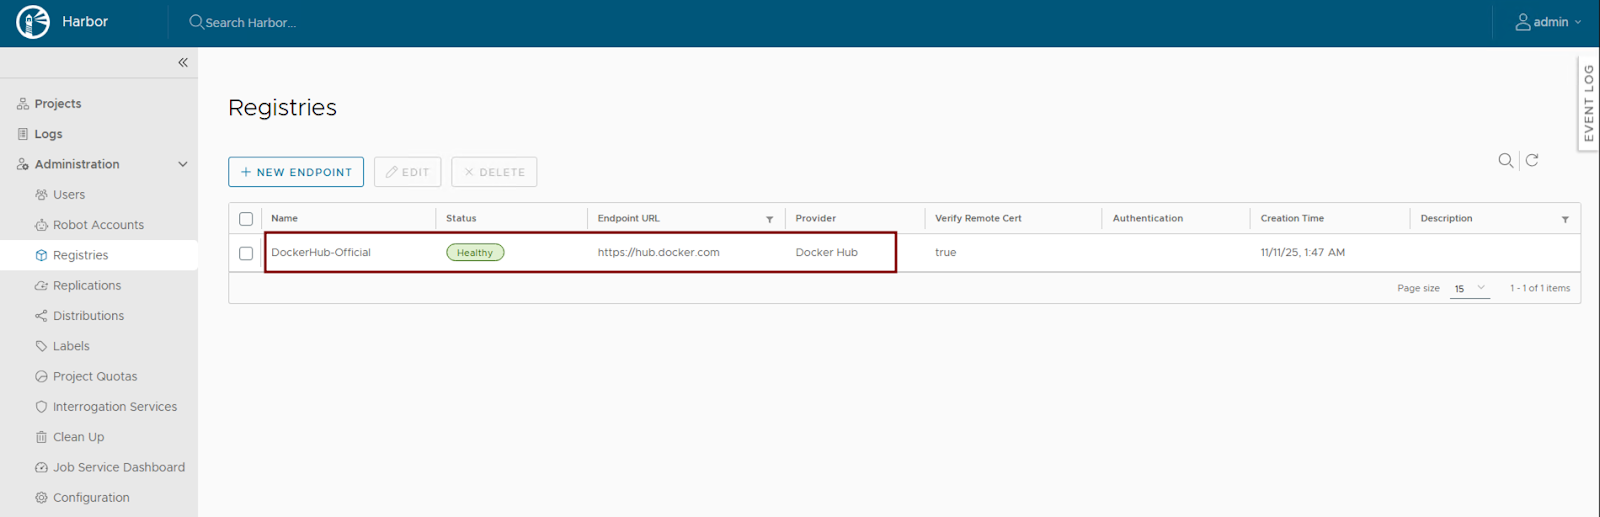1600x517 pixels.
Task: Open the Clean Up page
Action: (78, 437)
